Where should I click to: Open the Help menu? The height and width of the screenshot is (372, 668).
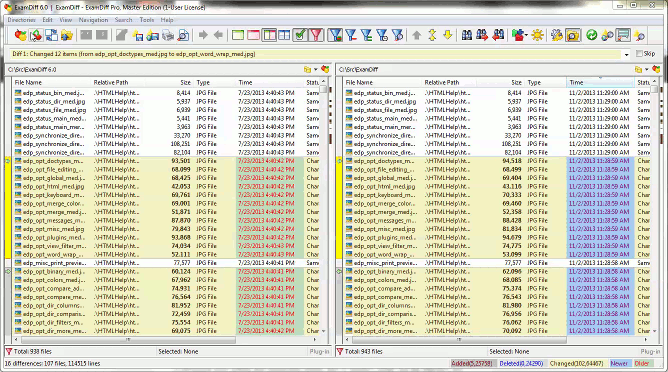tap(167, 20)
